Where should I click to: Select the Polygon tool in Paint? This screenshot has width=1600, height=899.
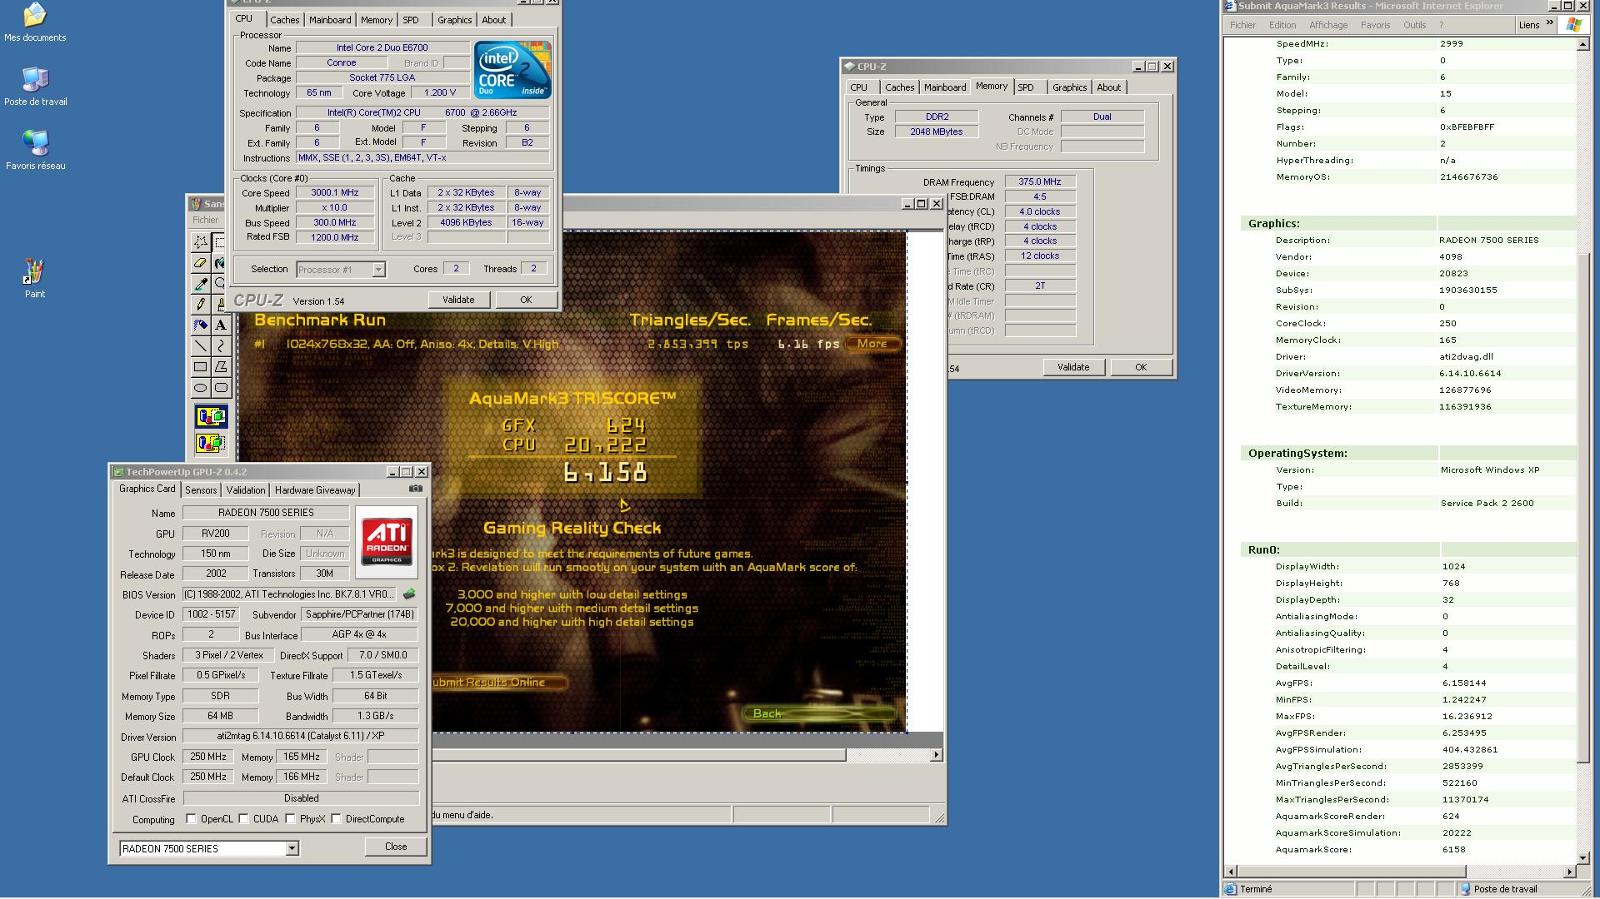(221, 367)
